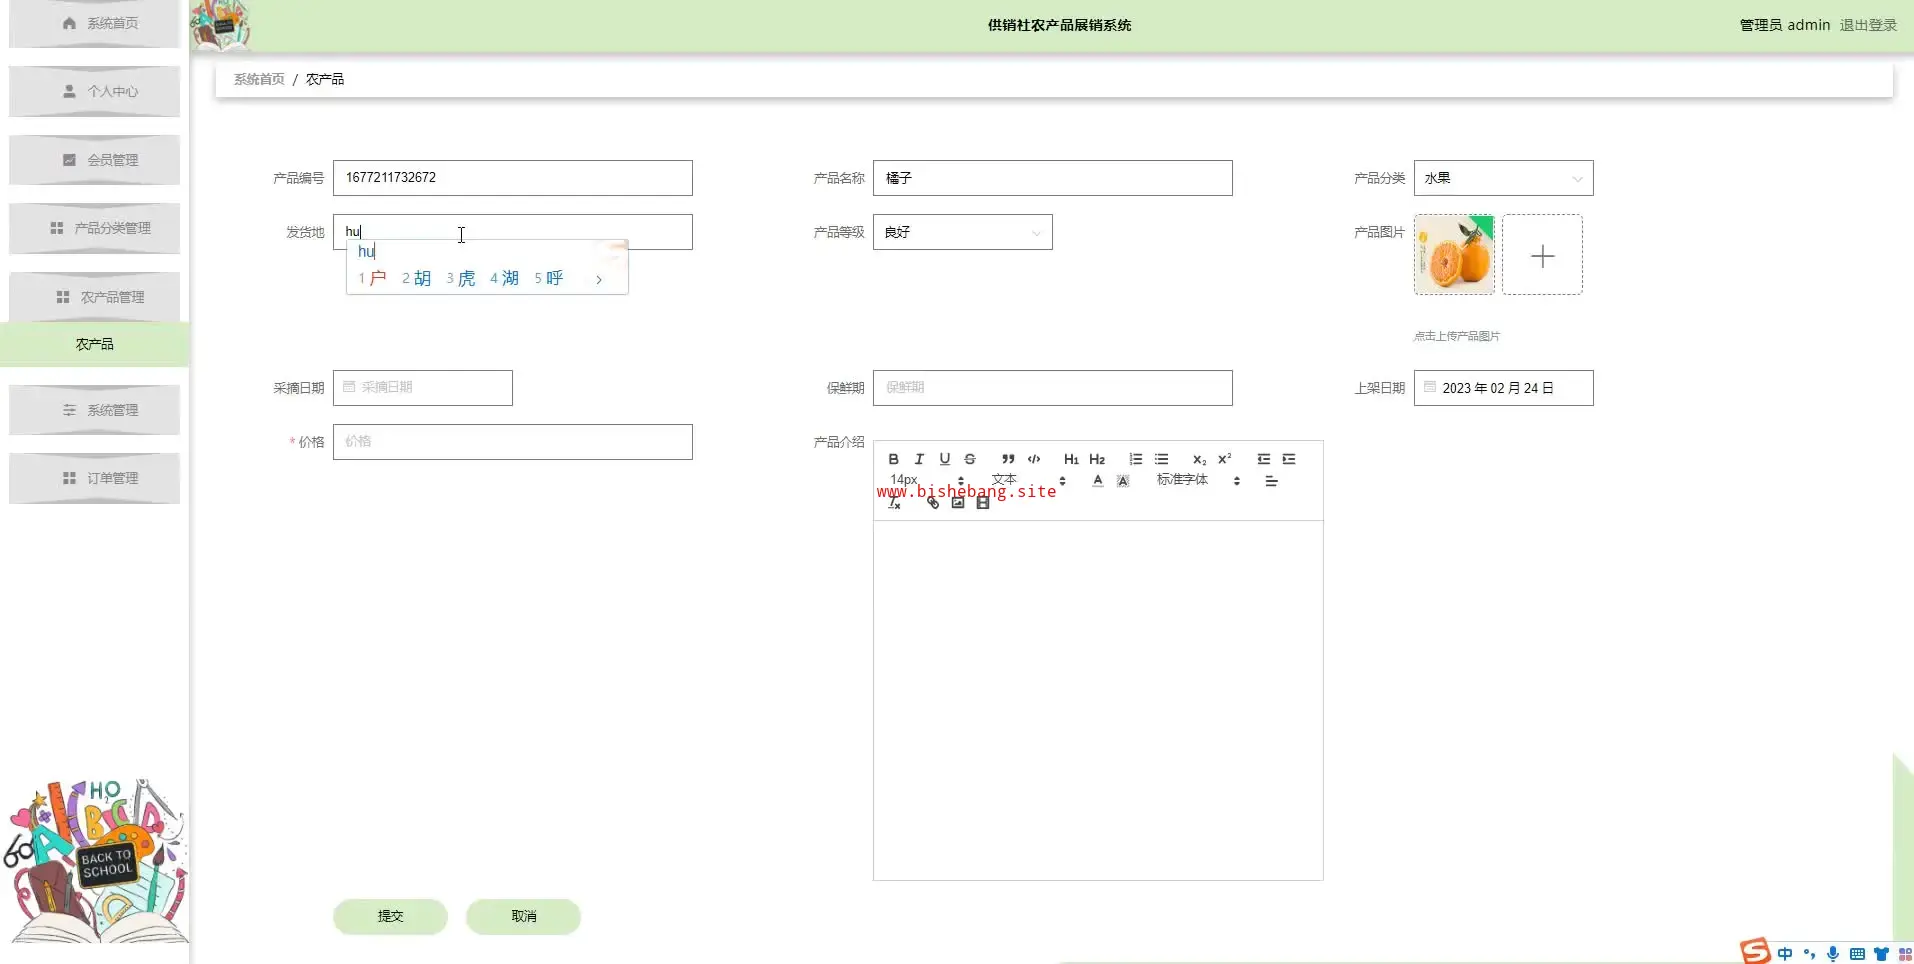
Task: Click the 产品编号 input field
Action: click(512, 178)
